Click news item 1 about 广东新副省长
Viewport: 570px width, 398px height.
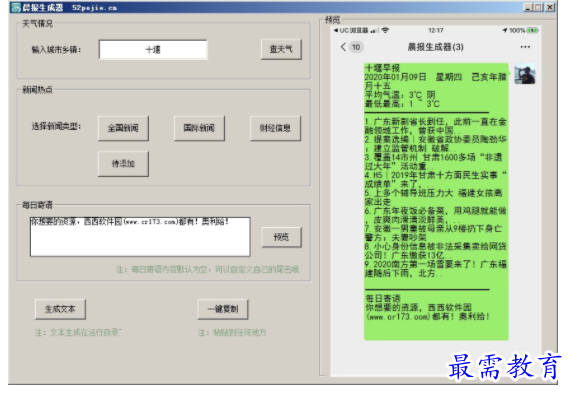point(435,126)
